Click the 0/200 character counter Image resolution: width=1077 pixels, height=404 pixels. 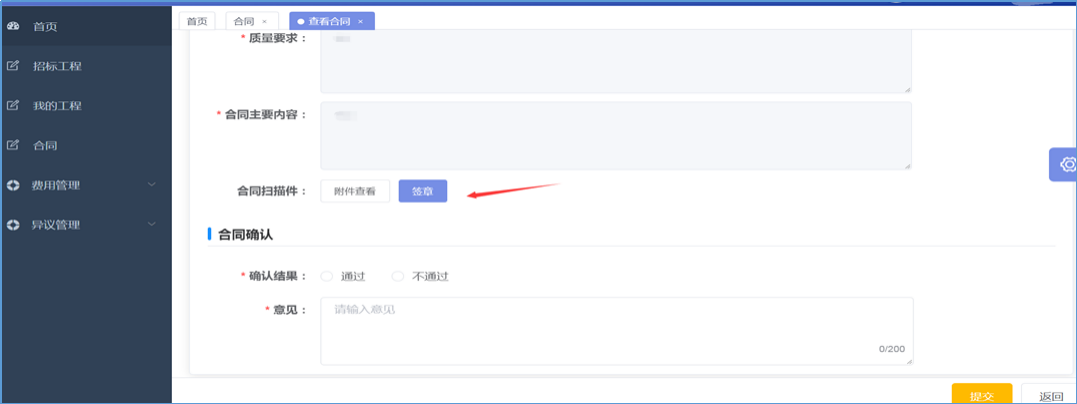pos(892,349)
